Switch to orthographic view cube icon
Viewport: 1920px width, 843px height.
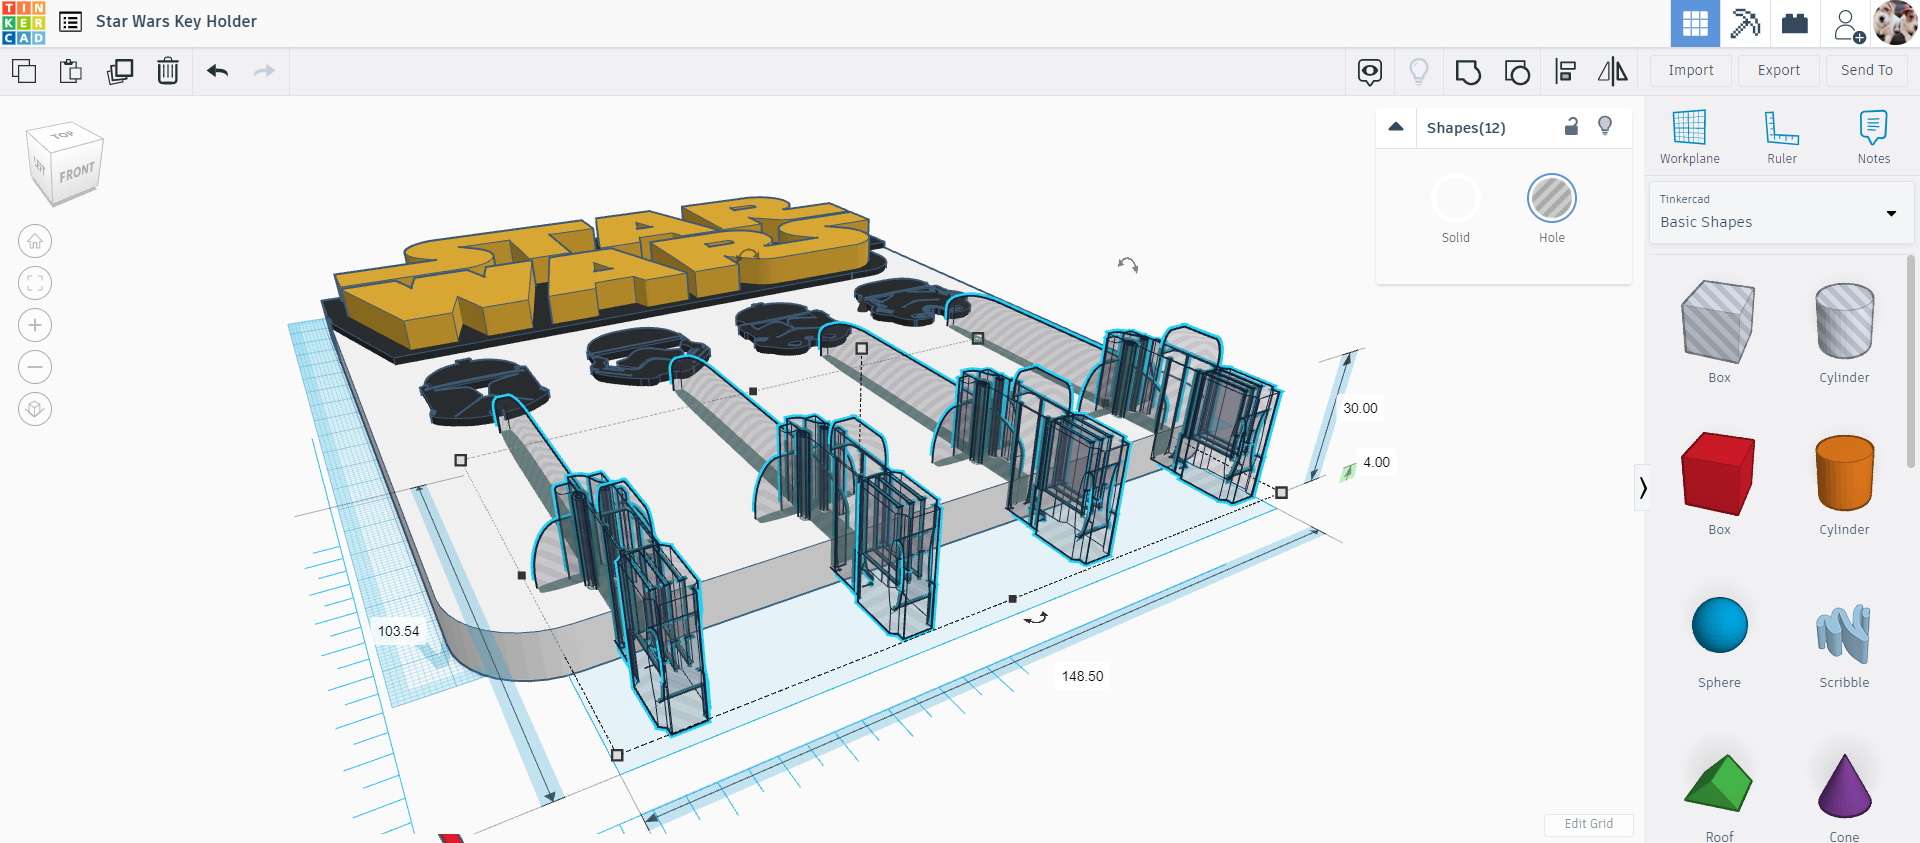35,409
